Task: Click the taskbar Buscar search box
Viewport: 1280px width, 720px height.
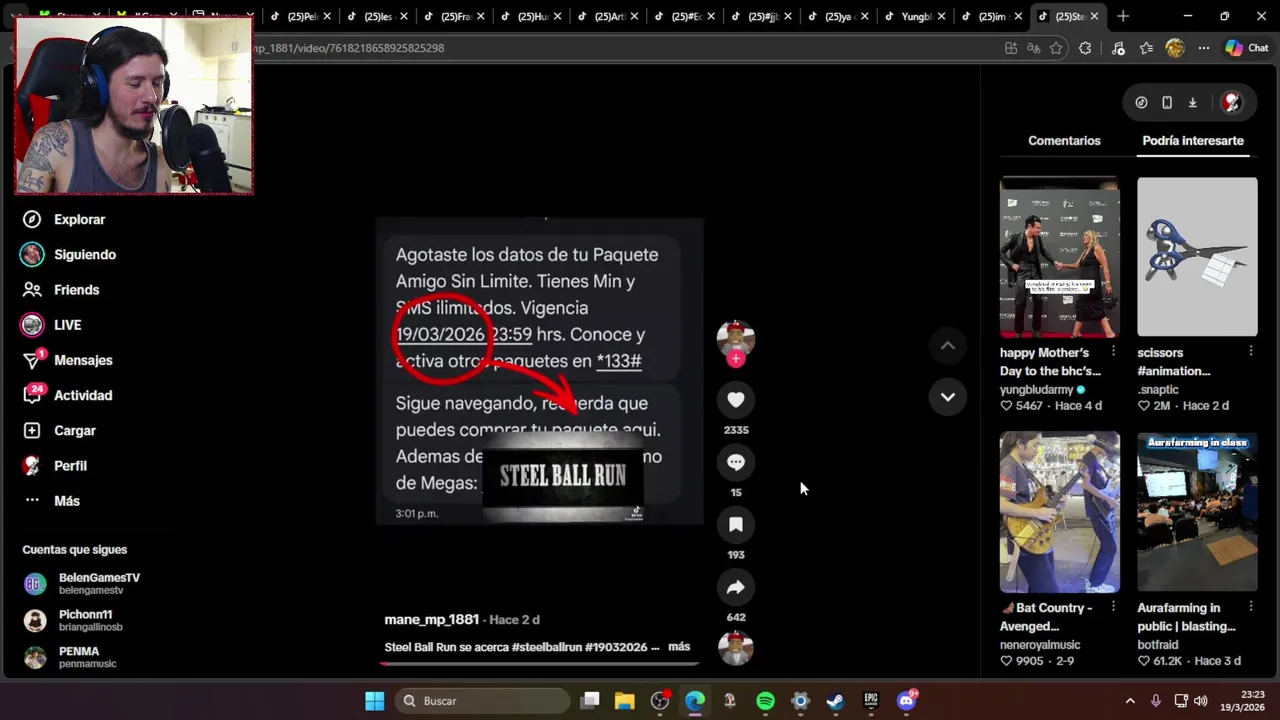Action: [x=482, y=701]
